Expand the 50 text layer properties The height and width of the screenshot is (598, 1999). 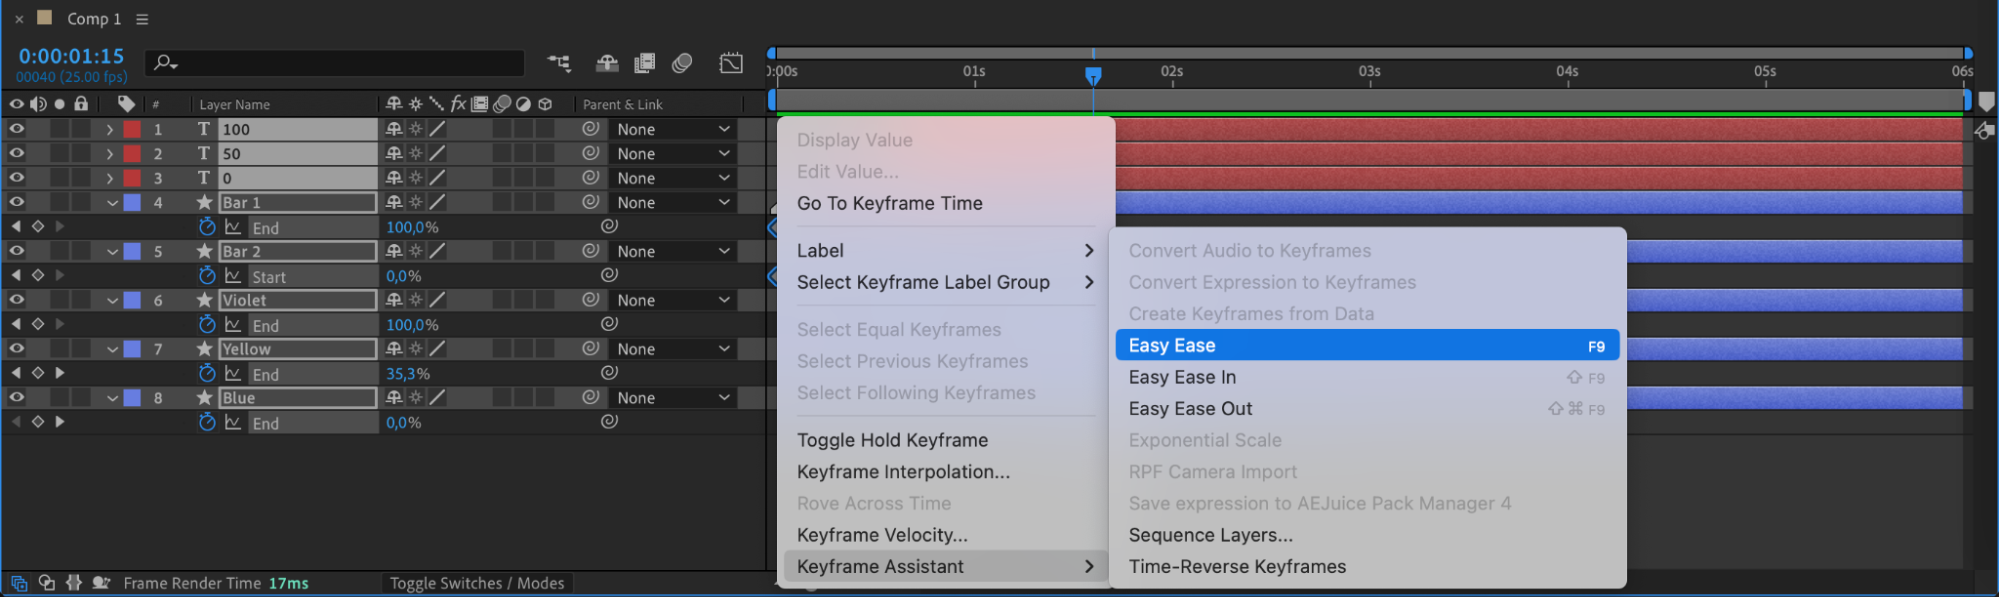click(110, 154)
